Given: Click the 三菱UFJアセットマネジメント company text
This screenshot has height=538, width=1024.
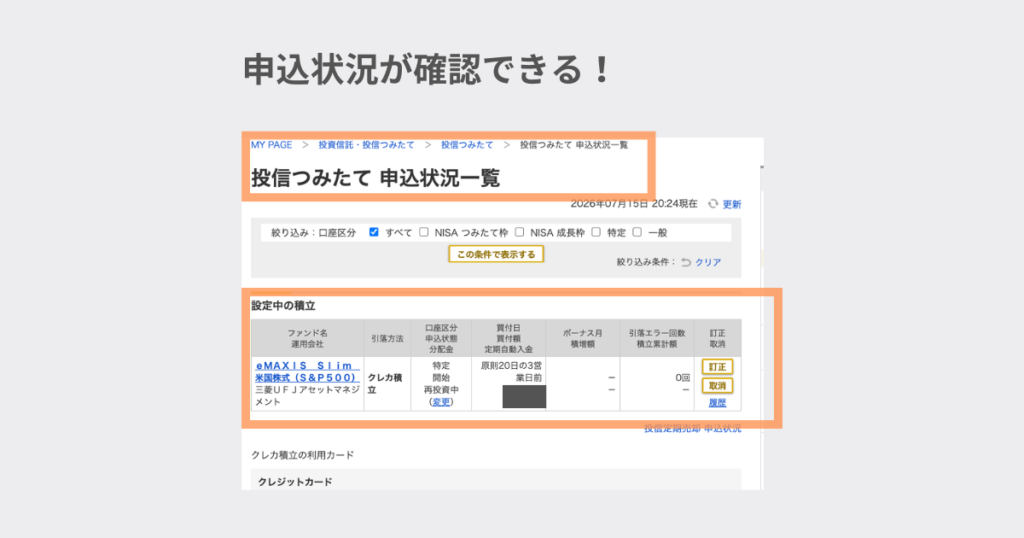Looking at the screenshot, I should pyautogui.click(x=307, y=396).
